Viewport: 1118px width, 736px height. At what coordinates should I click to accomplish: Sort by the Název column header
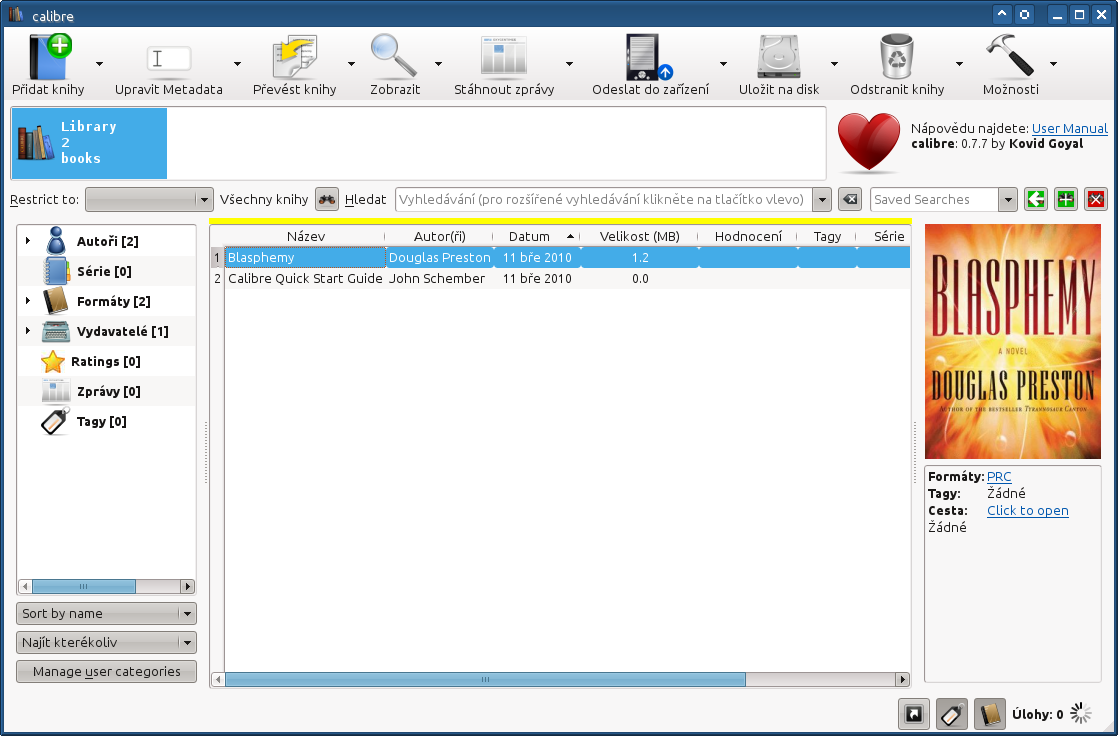(305, 236)
